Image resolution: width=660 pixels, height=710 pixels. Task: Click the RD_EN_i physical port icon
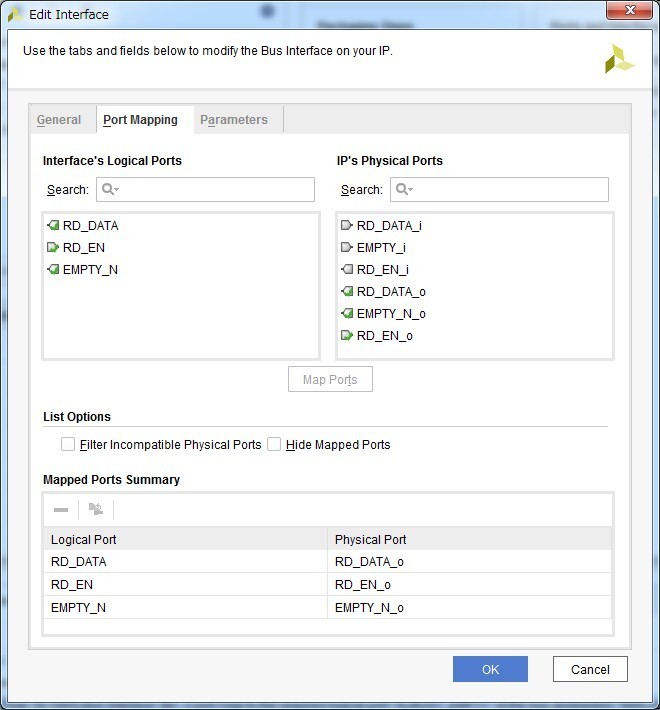pos(347,269)
